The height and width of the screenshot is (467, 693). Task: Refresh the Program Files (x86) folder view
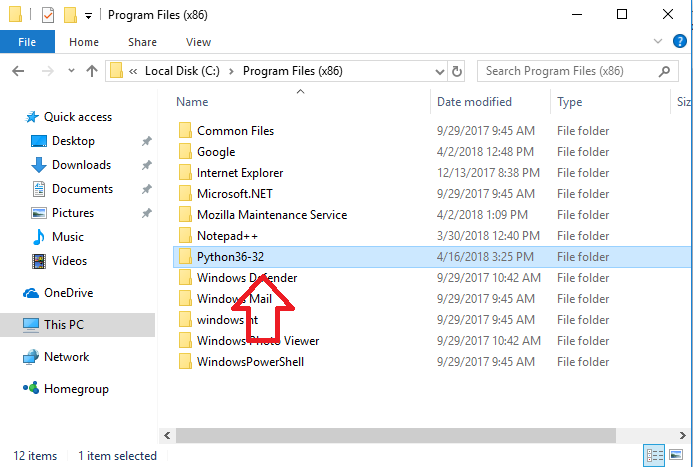coord(457,71)
